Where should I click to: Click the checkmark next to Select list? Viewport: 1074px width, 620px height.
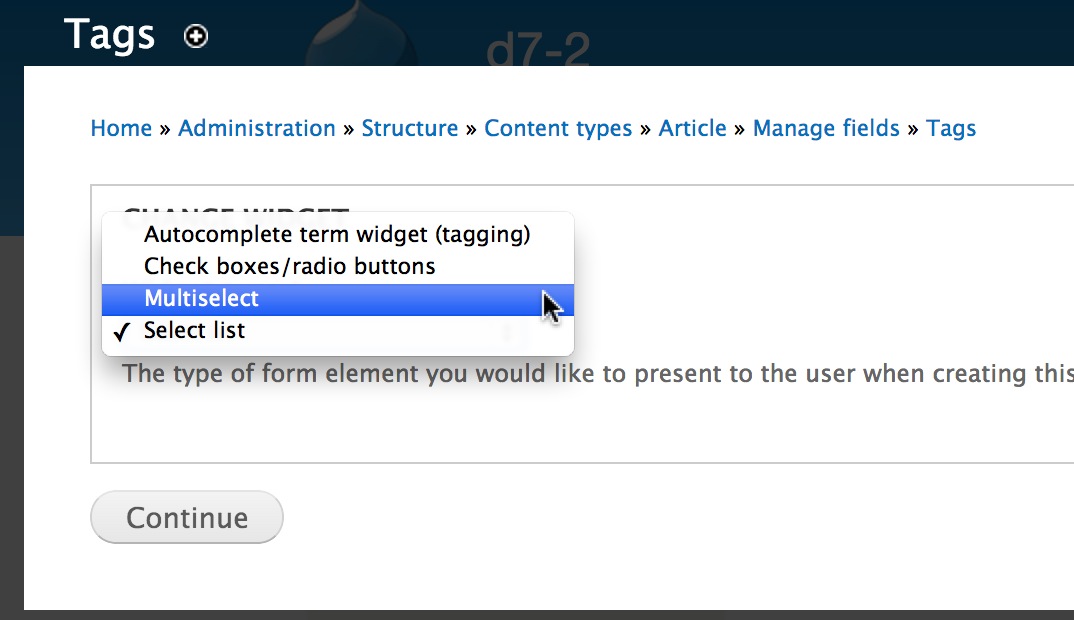[121, 332]
